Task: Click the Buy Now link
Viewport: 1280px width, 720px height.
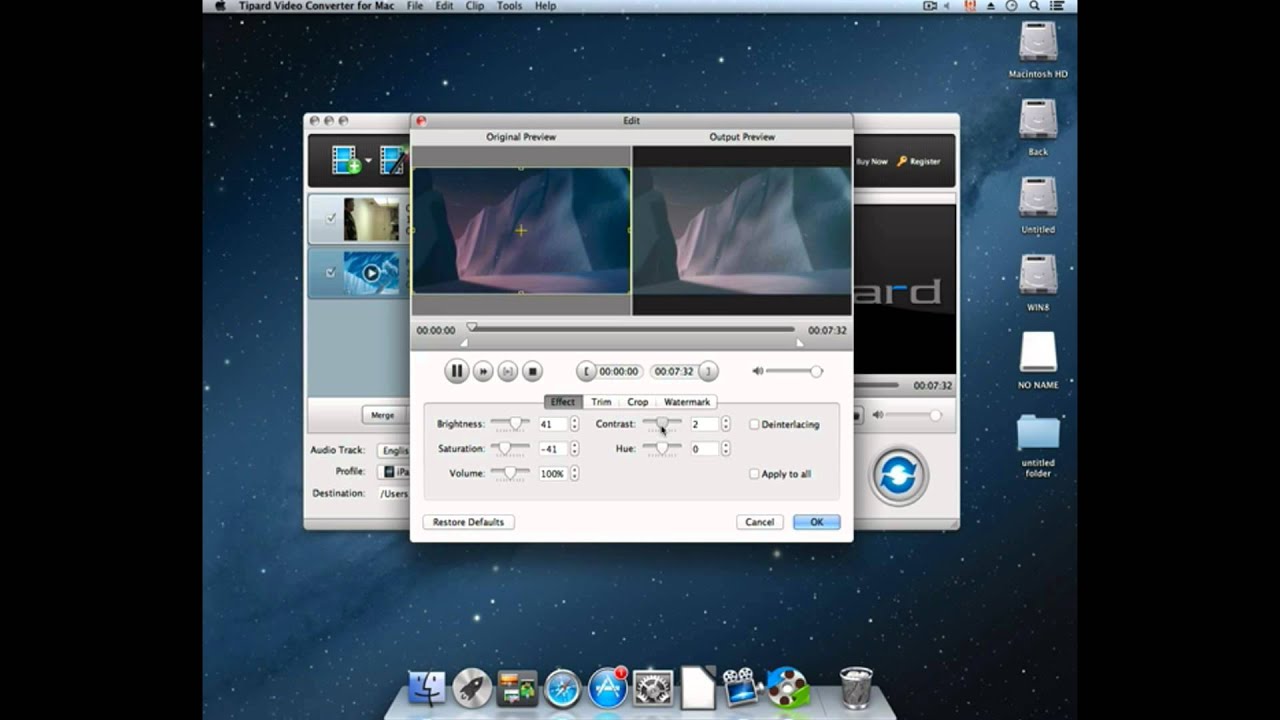Action: click(871, 161)
